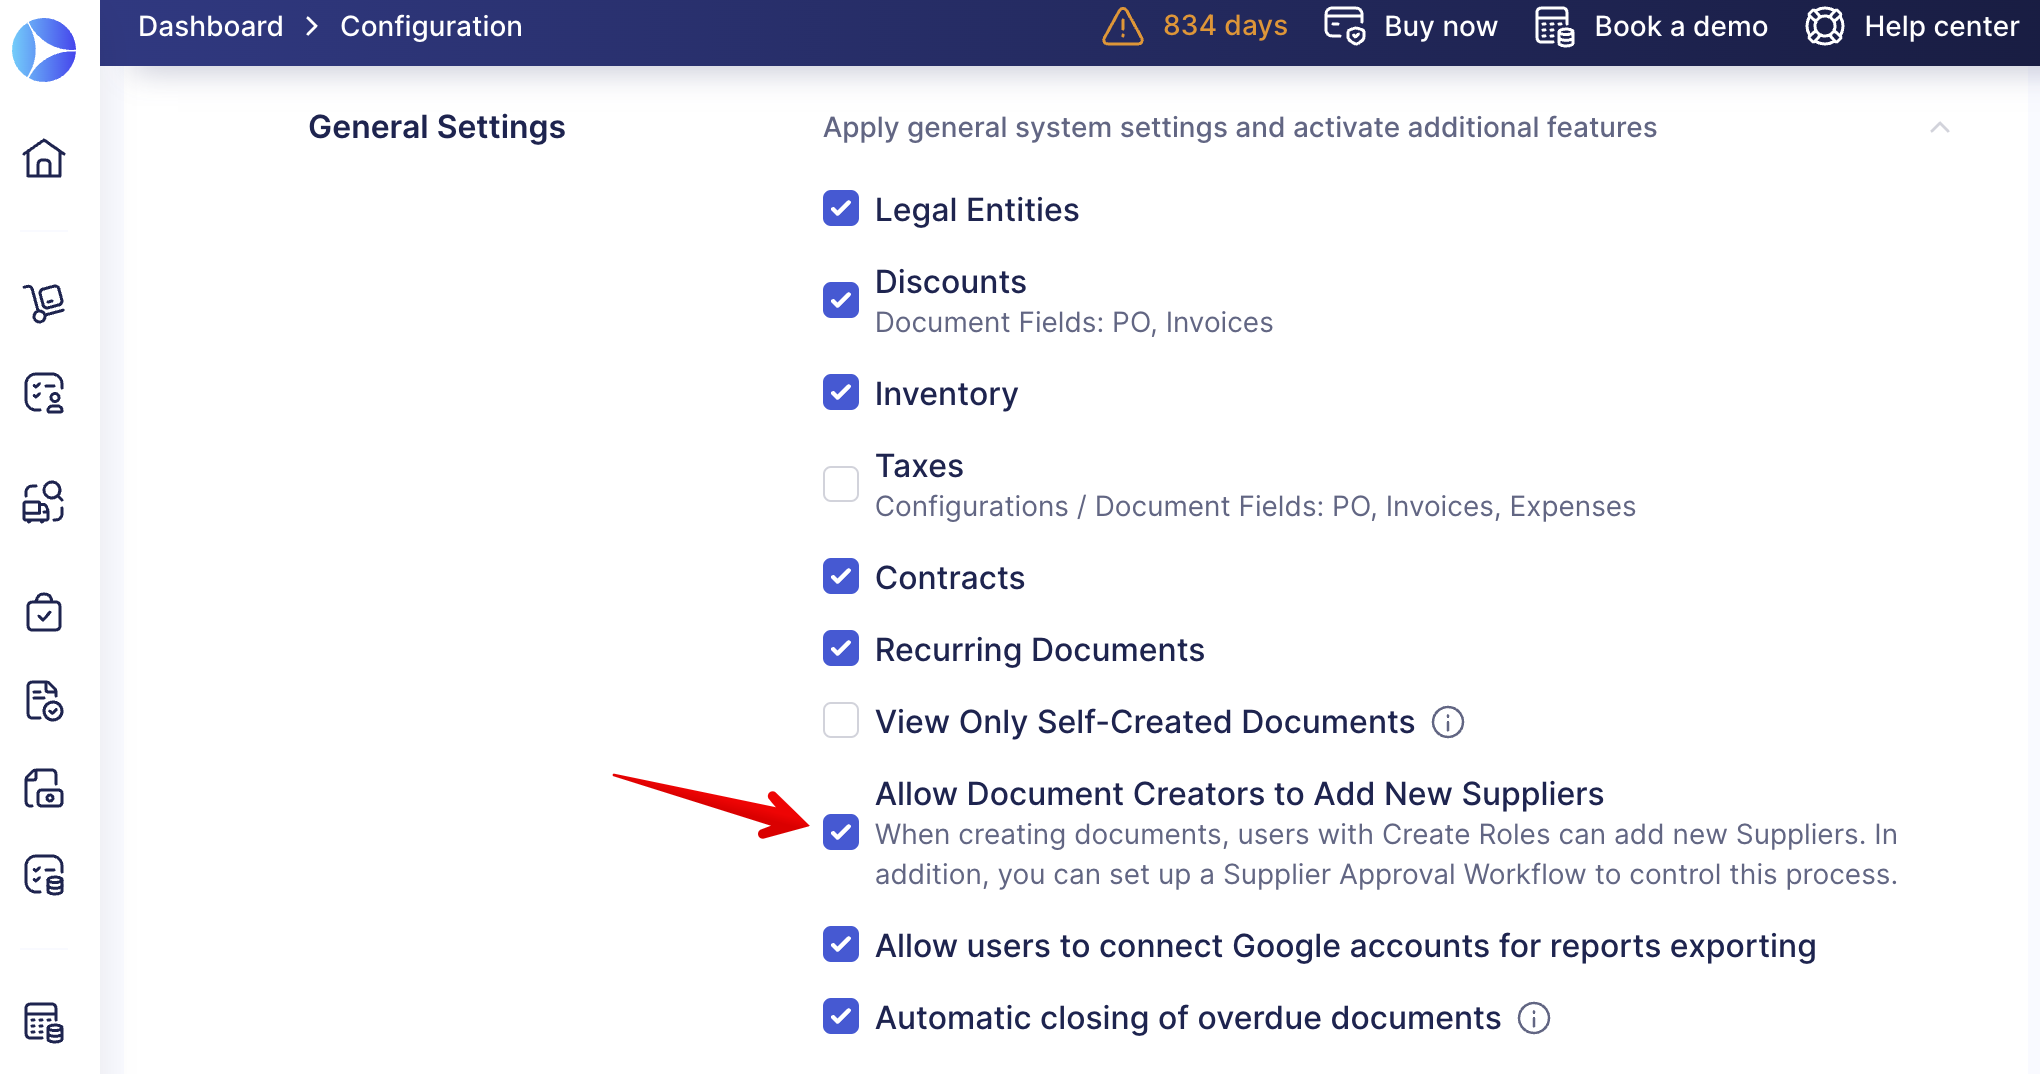Go to Dashboard breadcrumb
This screenshot has width=2040, height=1074.
coord(211,26)
